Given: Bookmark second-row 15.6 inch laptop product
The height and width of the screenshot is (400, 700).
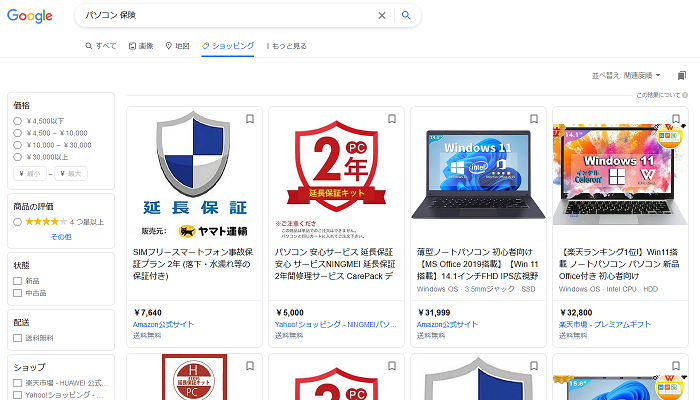Looking at the screenshot, I should [x=676, y=366].
